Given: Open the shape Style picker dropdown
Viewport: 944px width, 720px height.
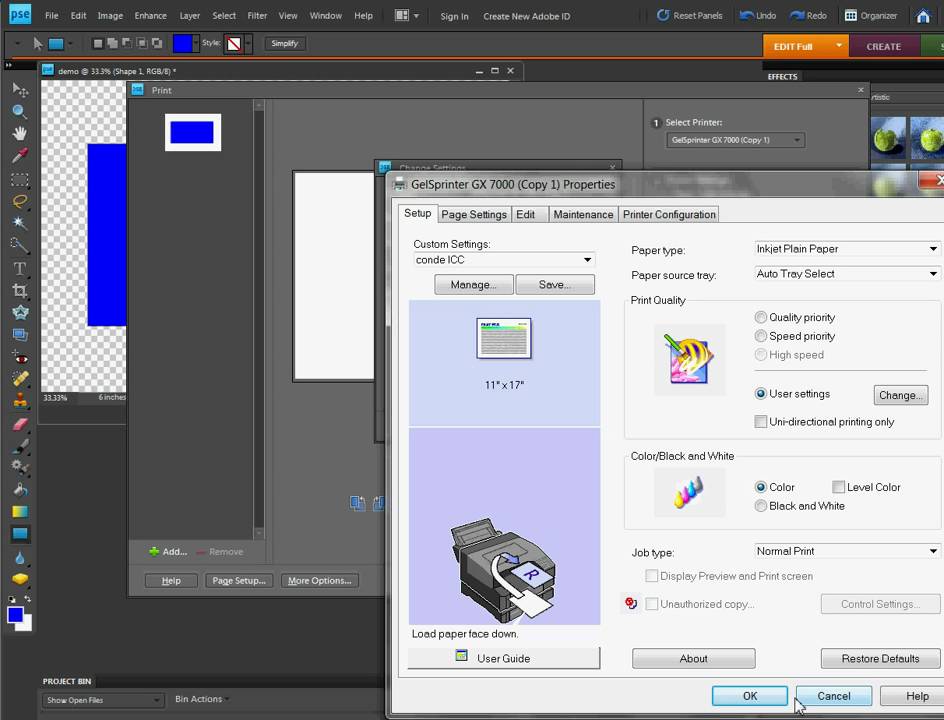Looking at the screenshot, I should (247, 43).
